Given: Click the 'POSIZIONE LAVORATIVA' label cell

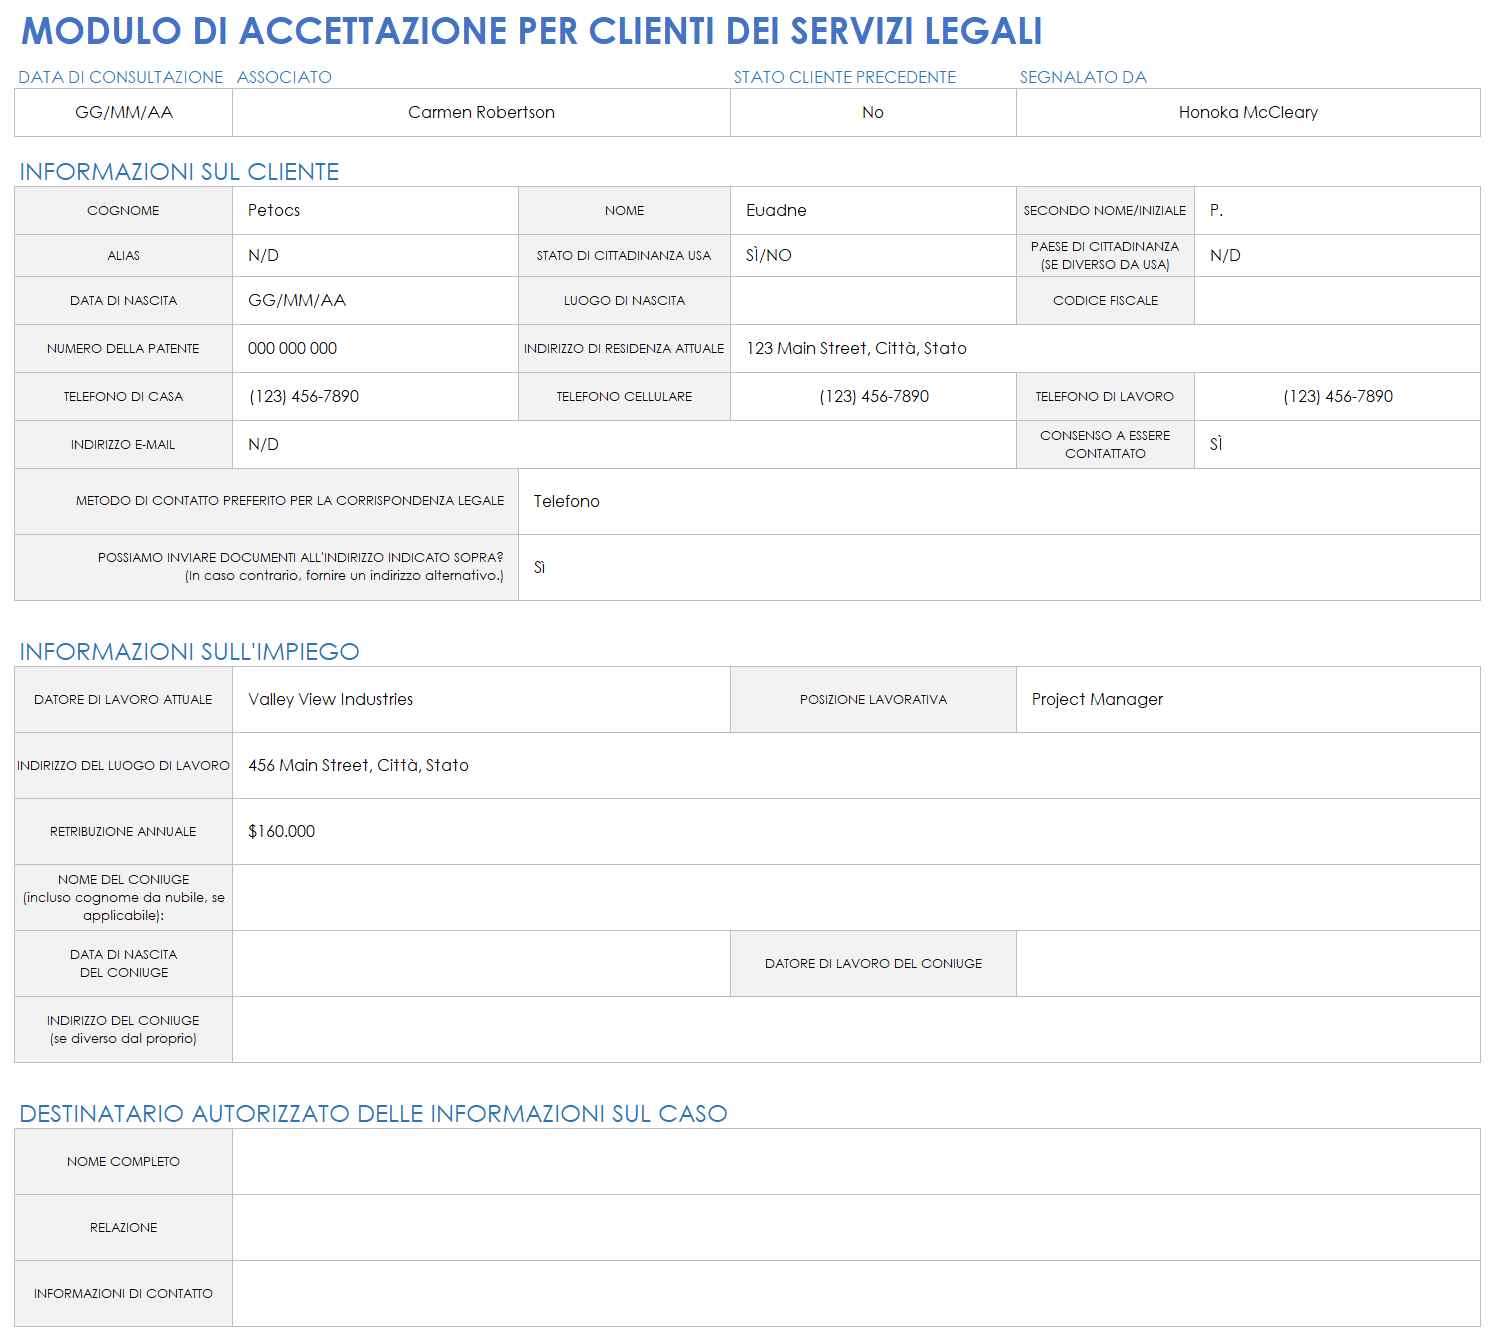Looking at the screenshot, I should click(873, 699).
